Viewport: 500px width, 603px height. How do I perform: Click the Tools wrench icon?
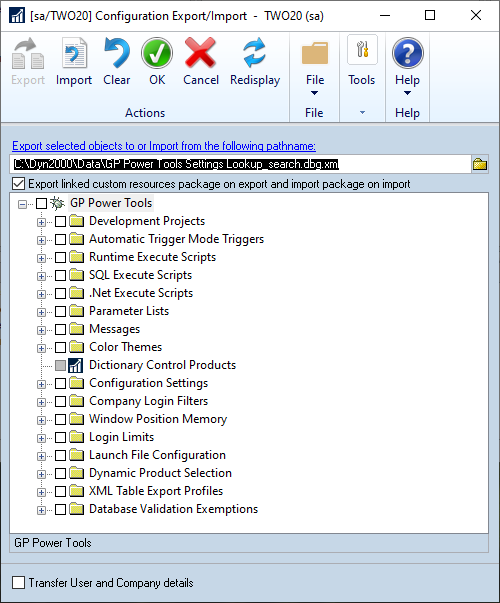[362, 50]
